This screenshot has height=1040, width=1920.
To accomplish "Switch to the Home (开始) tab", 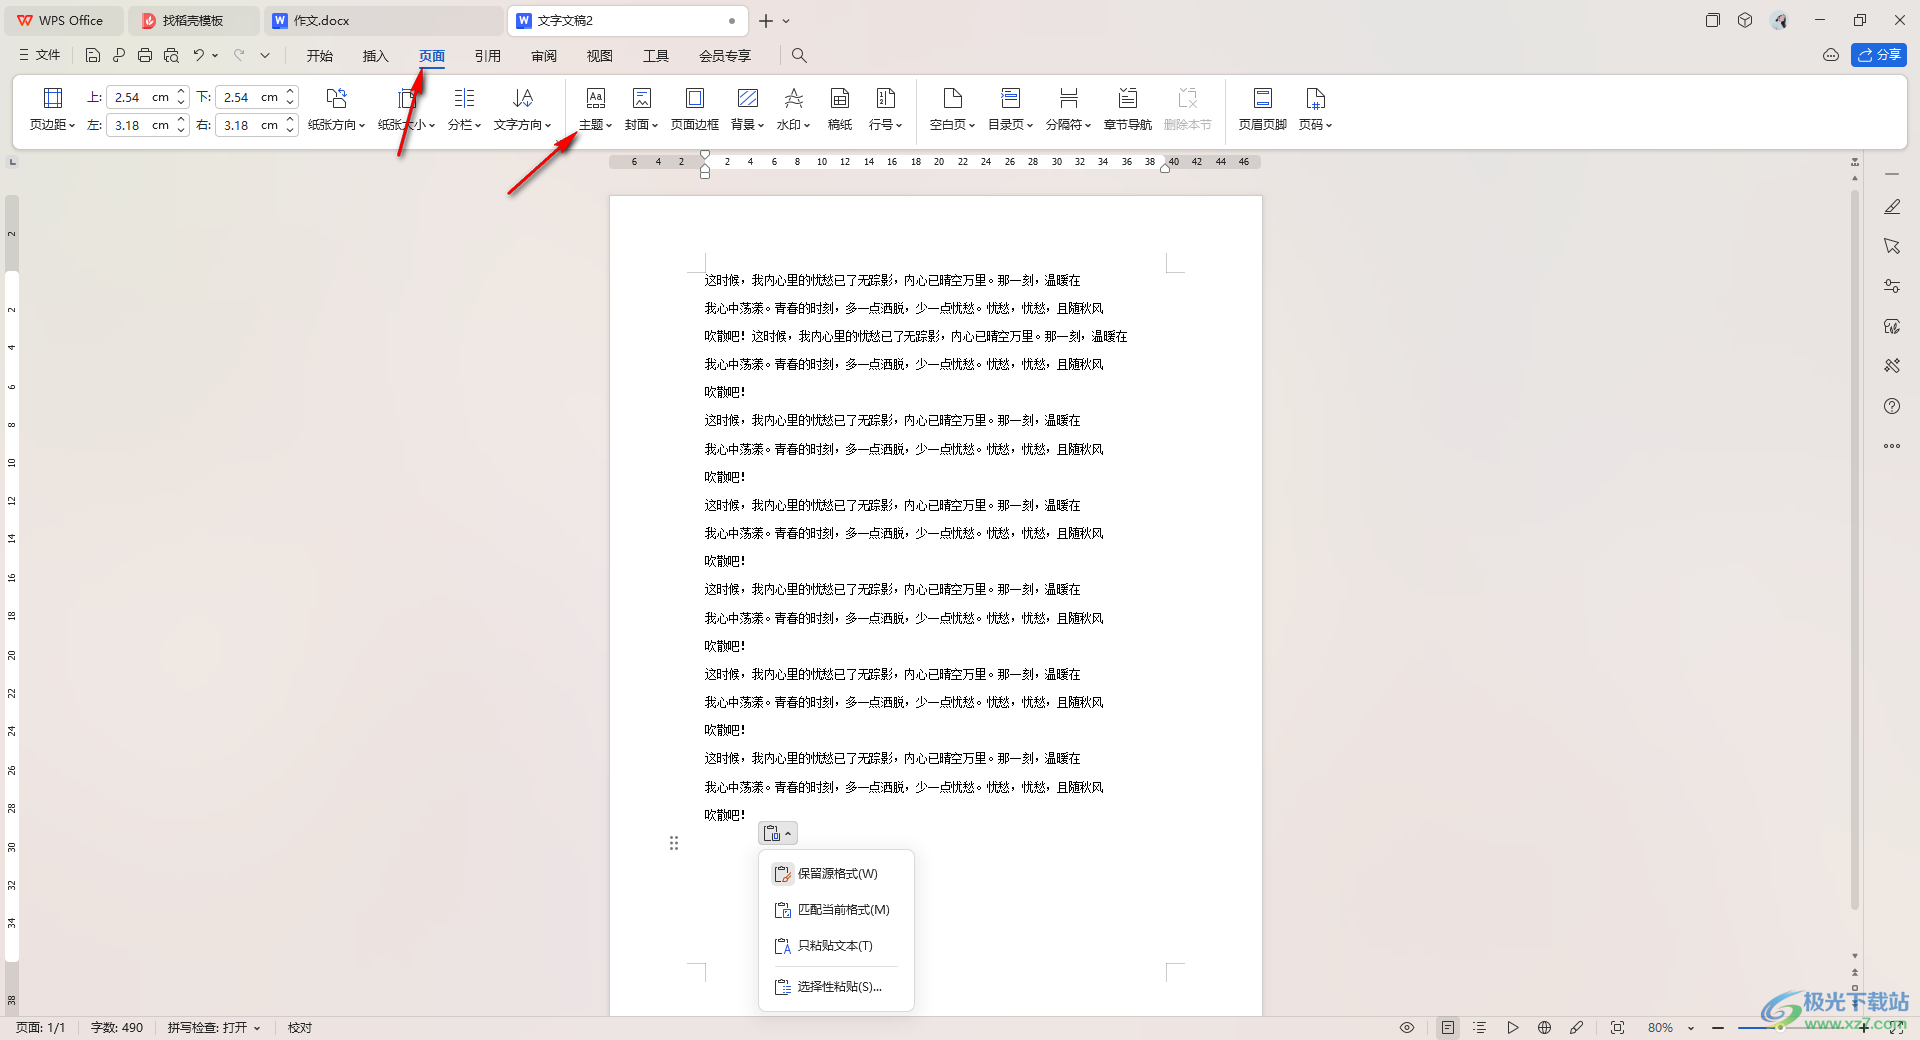I will pyautogui.click(x=320, y=56).
